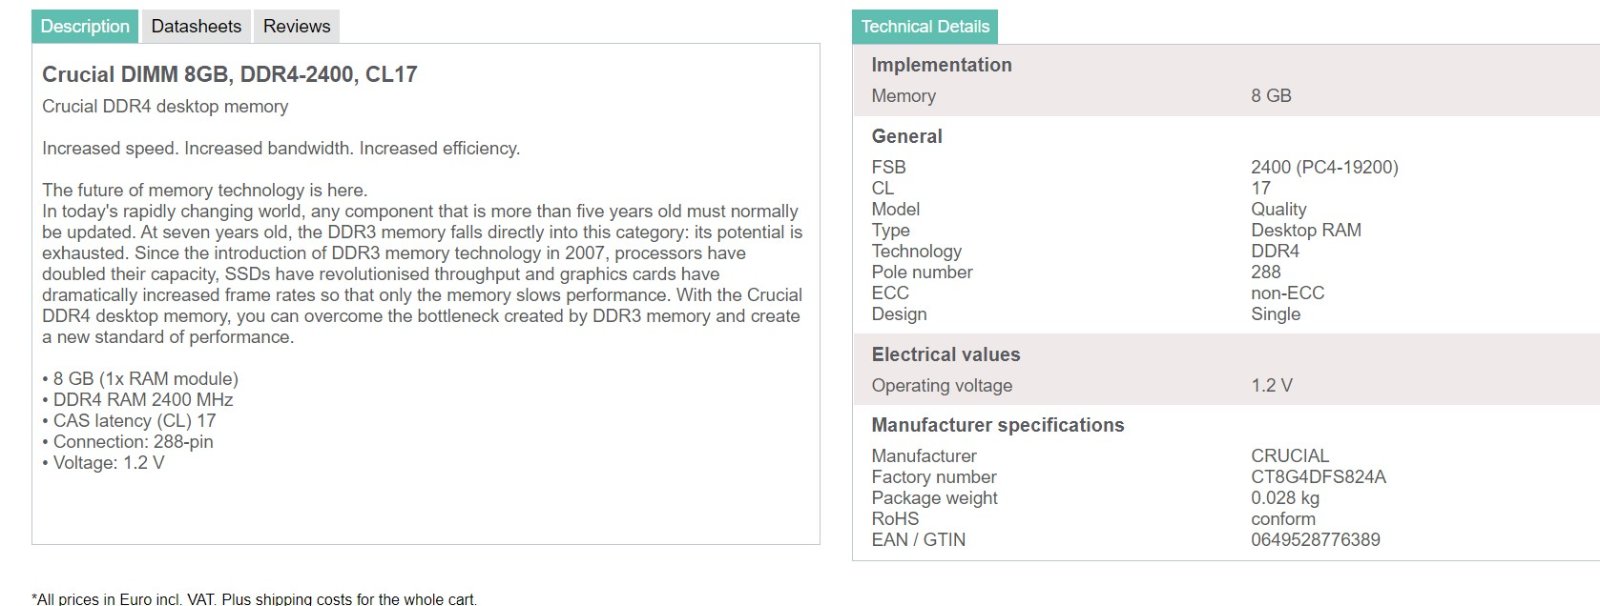Click the VAT and shipping costs footnote

pos(255,599)
